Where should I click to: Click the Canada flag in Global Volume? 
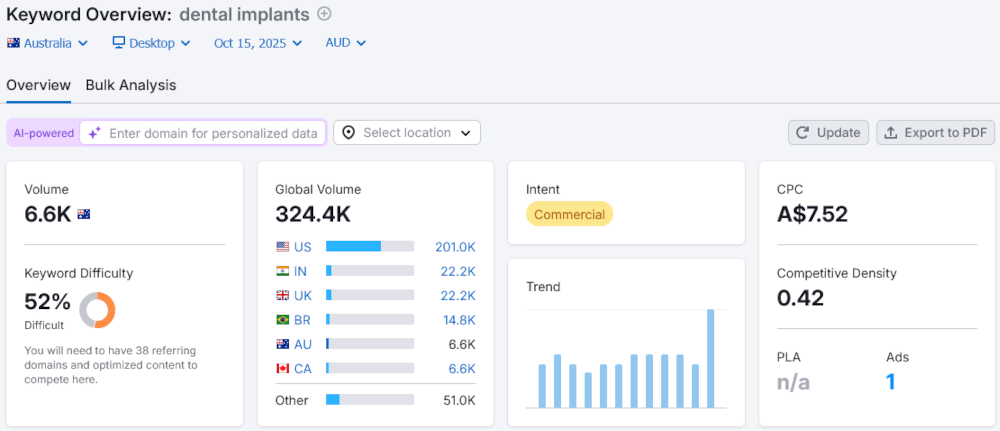click(282, 368)
